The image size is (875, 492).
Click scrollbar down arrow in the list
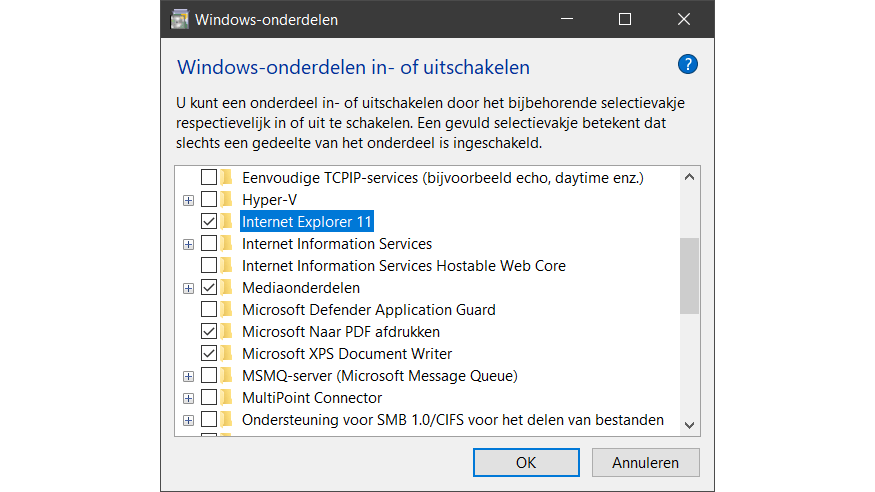tap(689, 425)
